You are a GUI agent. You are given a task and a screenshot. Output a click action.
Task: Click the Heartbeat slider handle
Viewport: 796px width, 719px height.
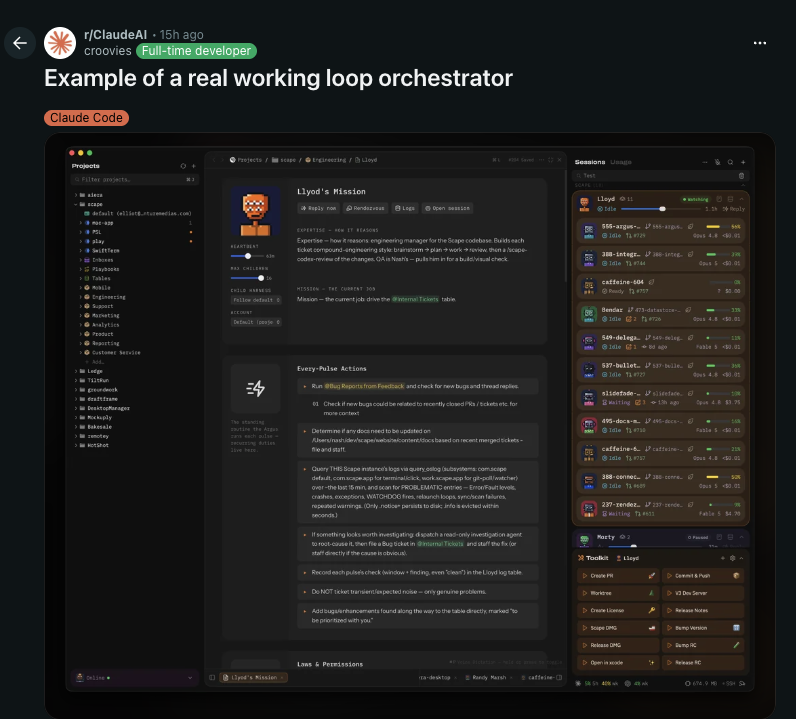[x=248, y=256]
